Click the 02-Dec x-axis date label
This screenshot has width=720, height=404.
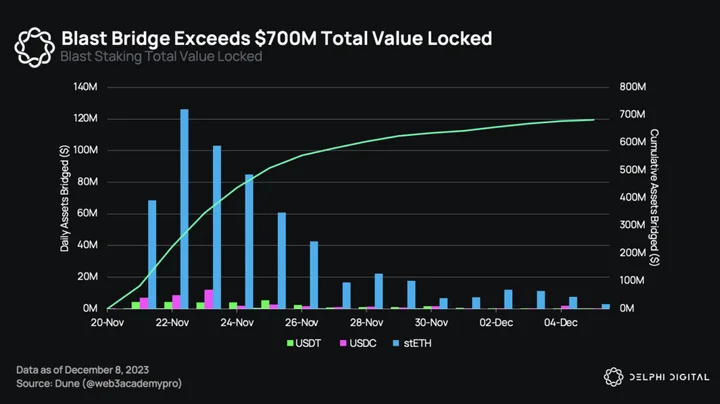pyautogui.click(x=496, y=322)
